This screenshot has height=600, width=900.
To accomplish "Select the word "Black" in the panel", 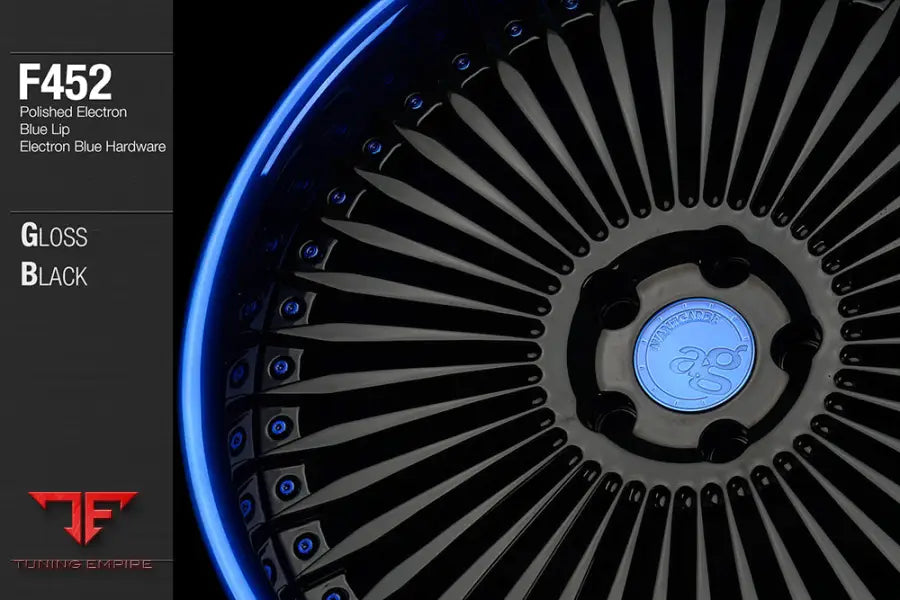I will pyautogui.click(x=54, y=275).
